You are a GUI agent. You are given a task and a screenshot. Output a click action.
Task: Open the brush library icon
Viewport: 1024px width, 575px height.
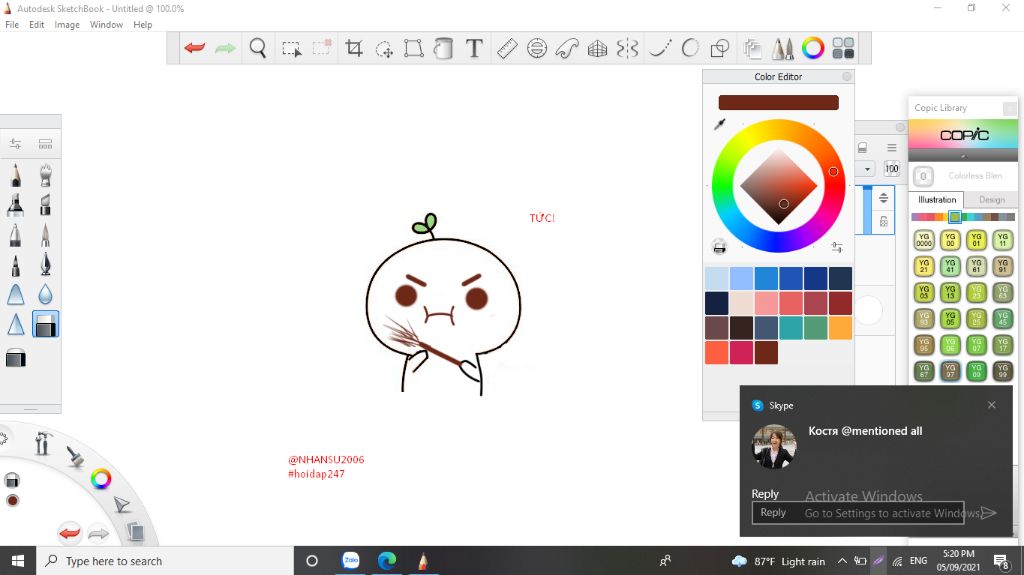click(45, 144)
